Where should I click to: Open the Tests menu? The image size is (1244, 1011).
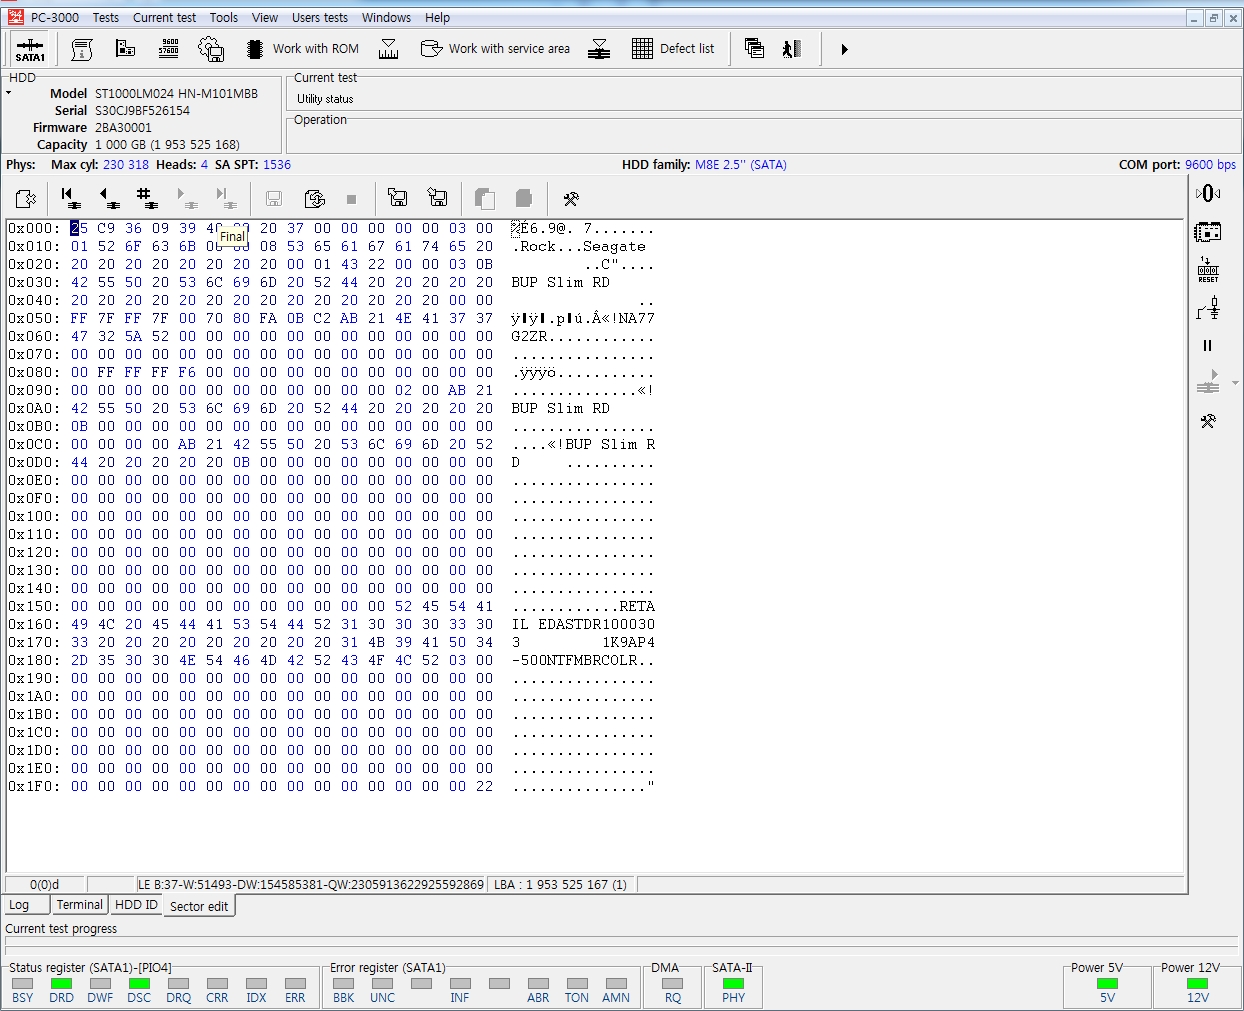(x=106, y=17)
